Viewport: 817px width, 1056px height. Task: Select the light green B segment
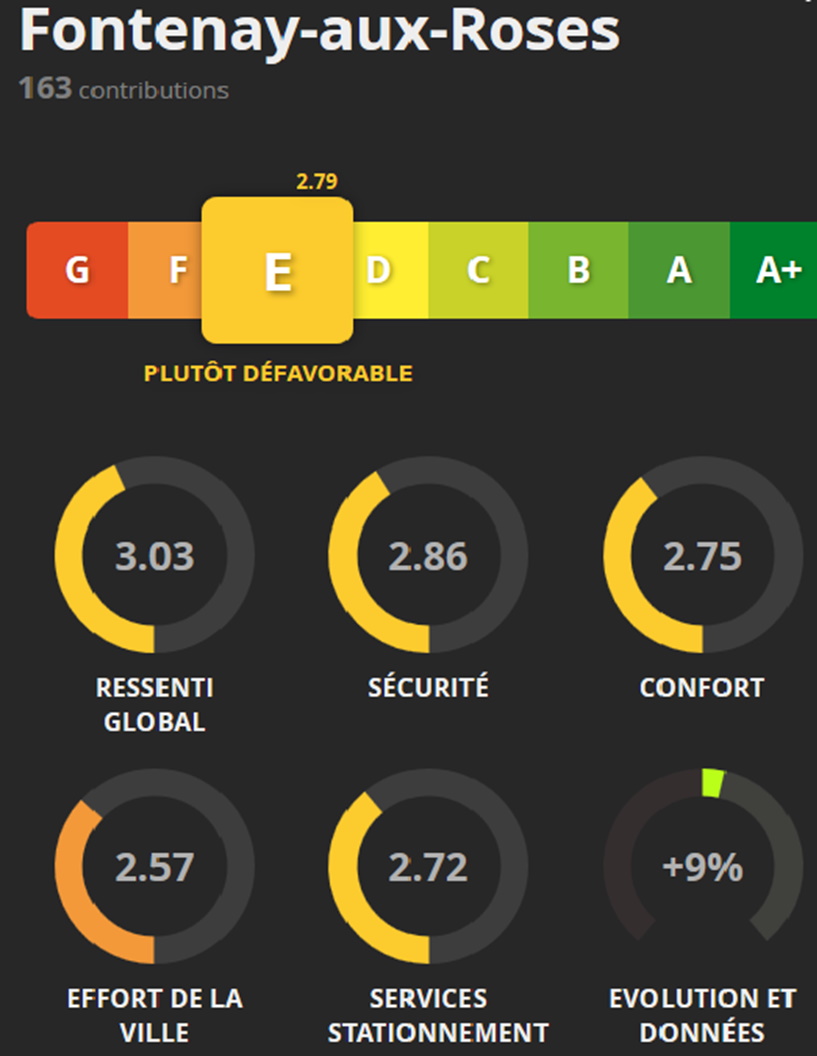click(x=578, y=270)
